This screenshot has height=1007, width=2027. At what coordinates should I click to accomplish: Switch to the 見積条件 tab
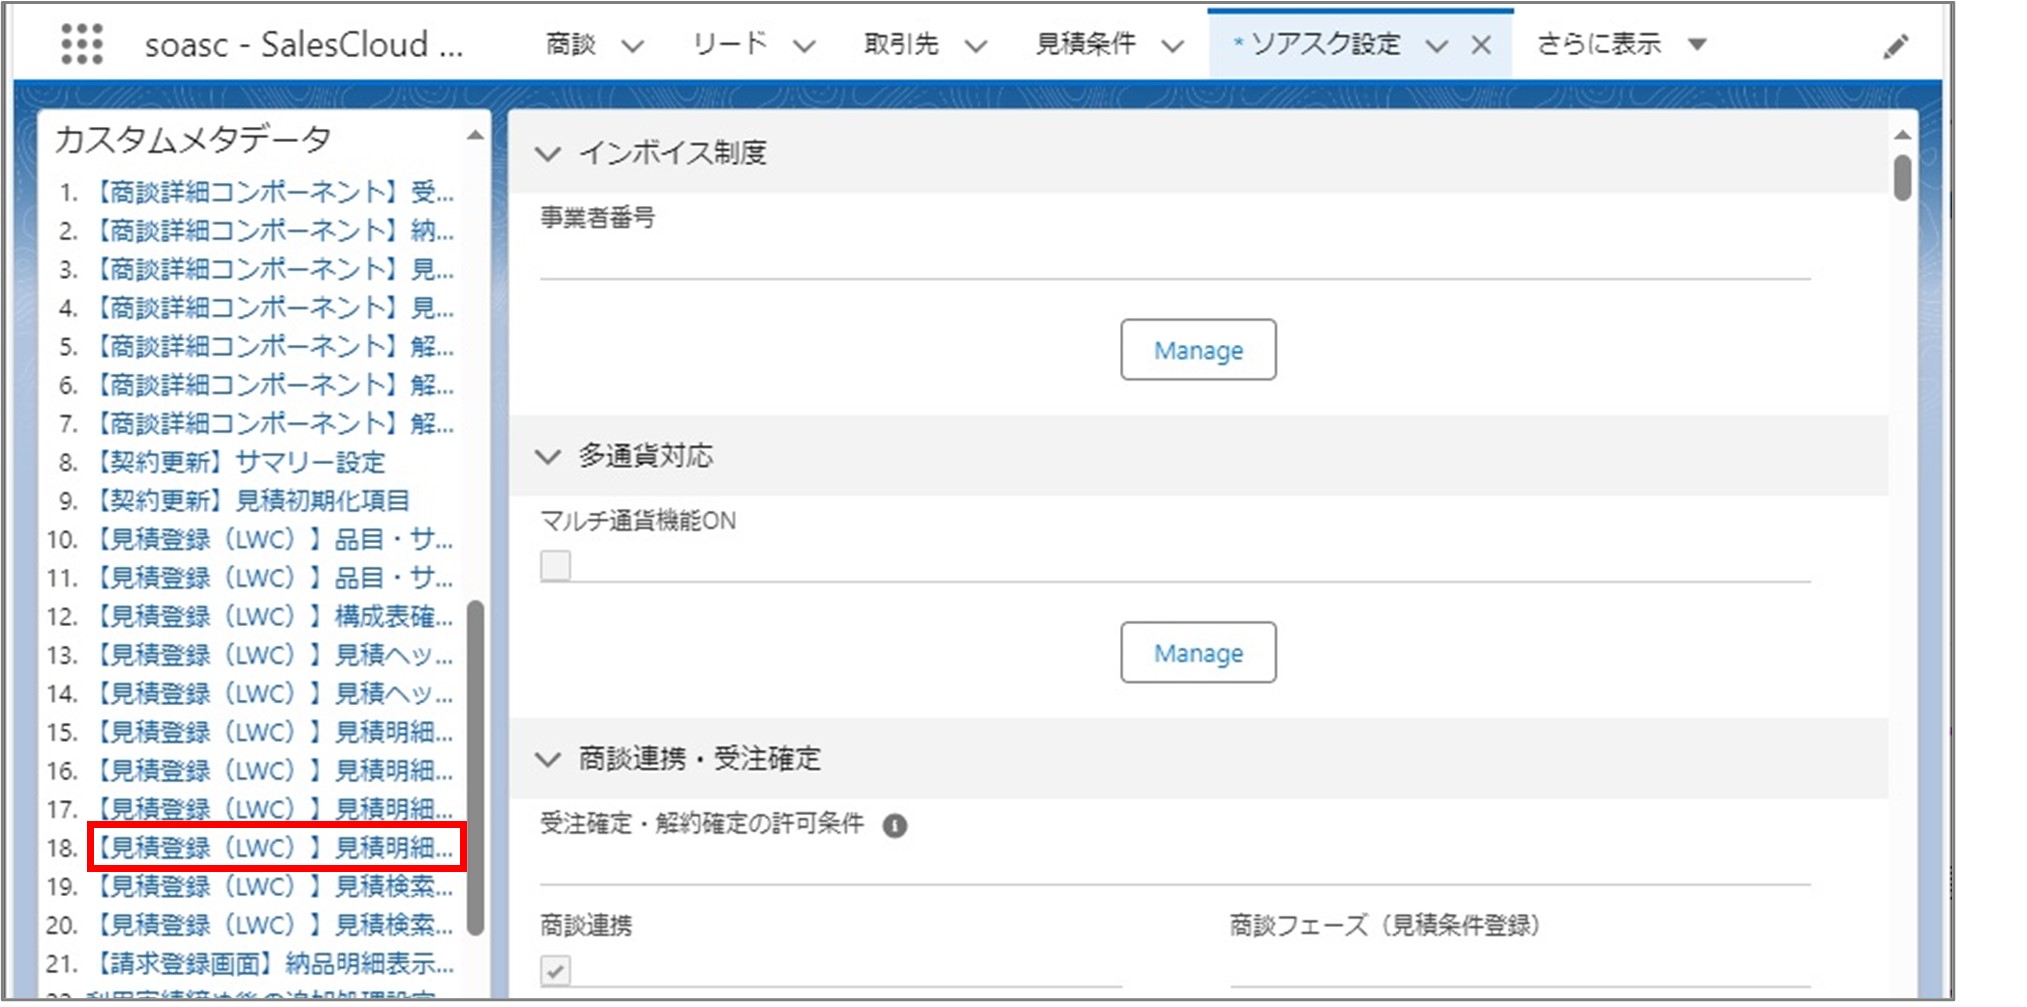(1085, 44)
